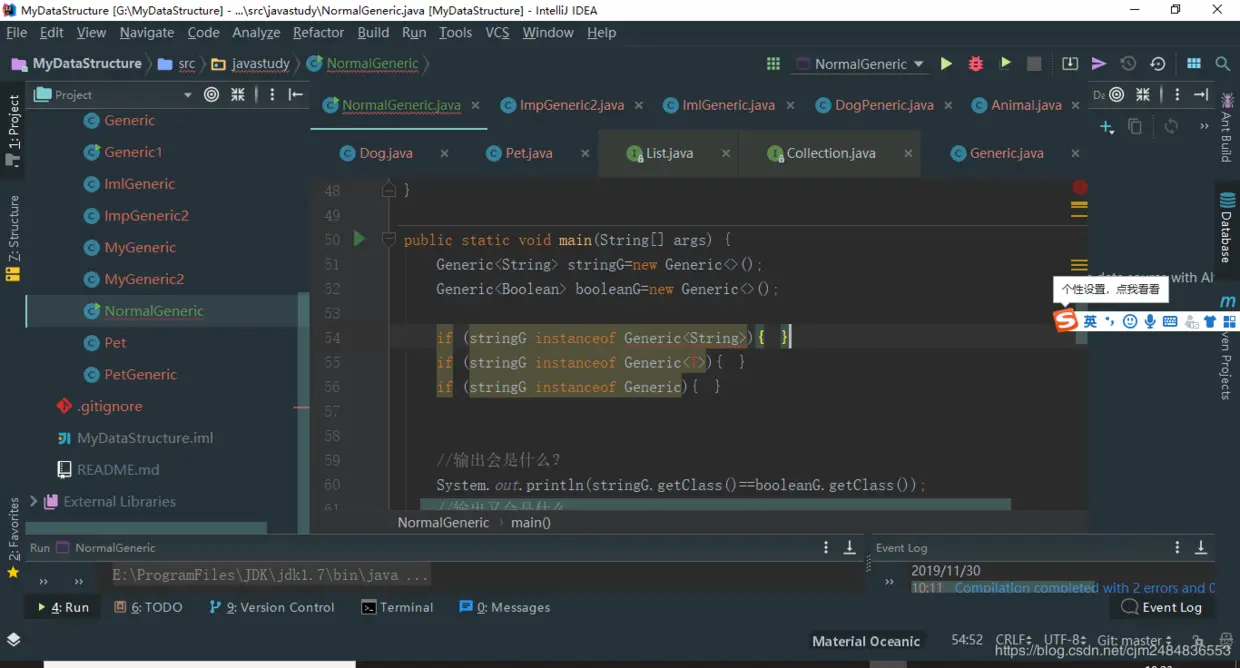Click the VCS update project icon
1240x668 pixels.
click(x=1069, y=64)
